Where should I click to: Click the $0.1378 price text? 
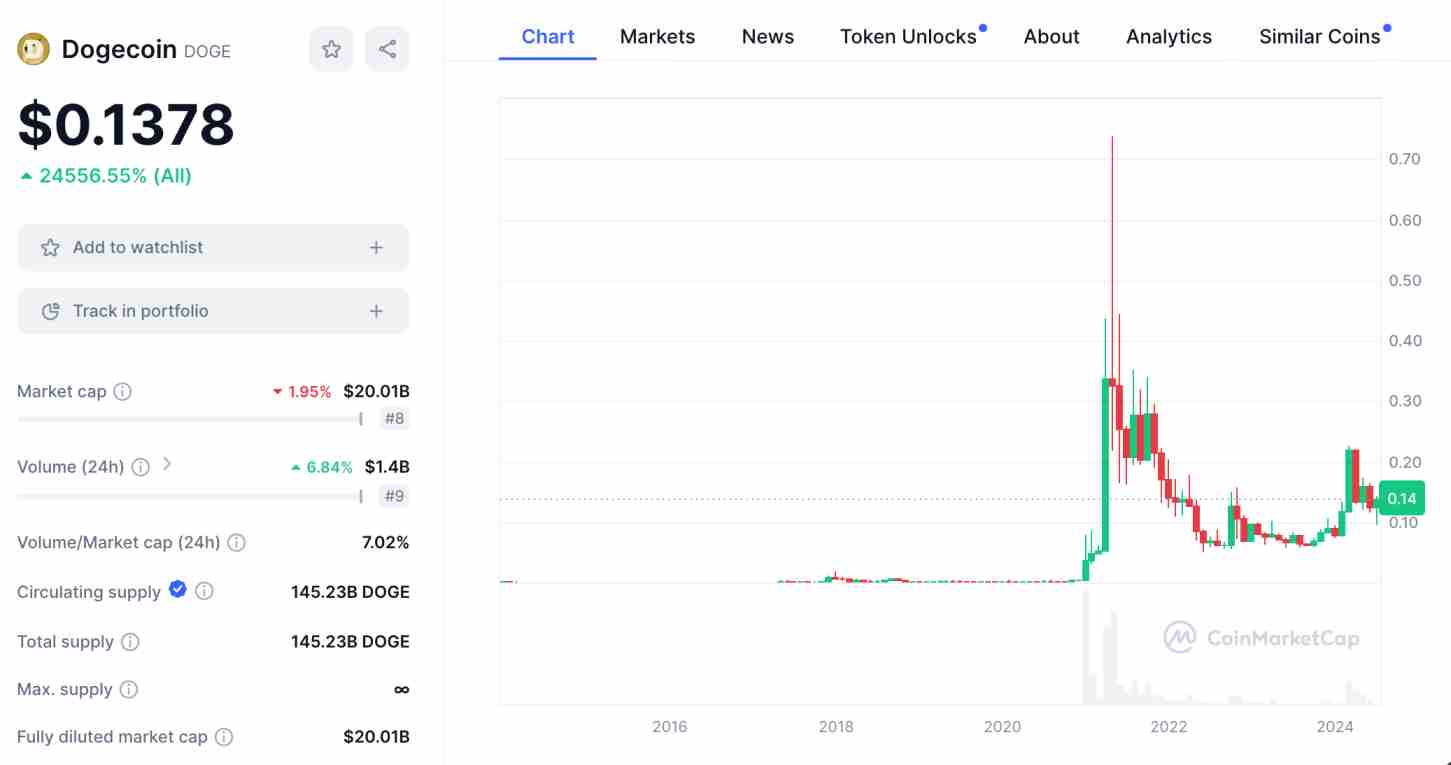point(126,124)
